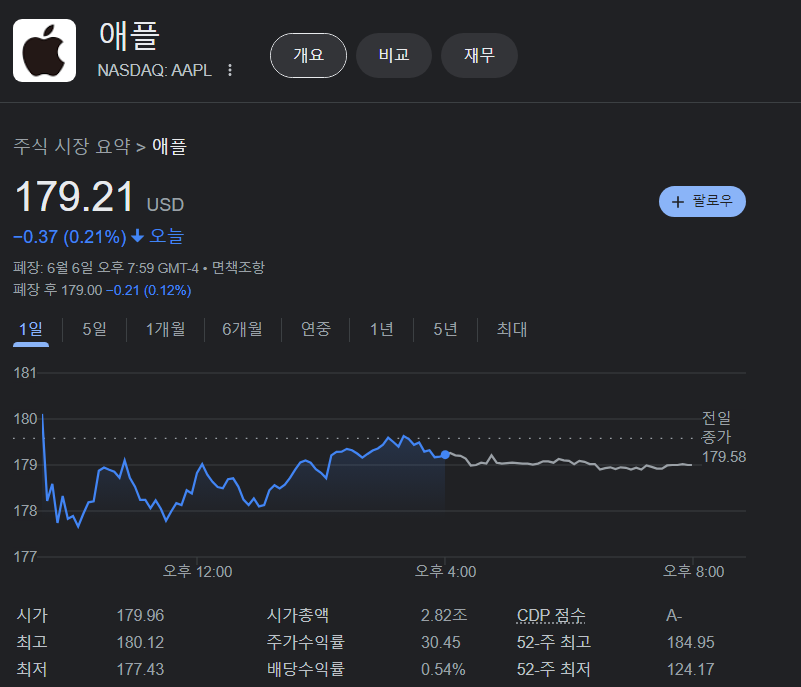Click the 시가총액 value 2.82조
801x687 pixels.
pyautogui.click(x=443, y=615)
